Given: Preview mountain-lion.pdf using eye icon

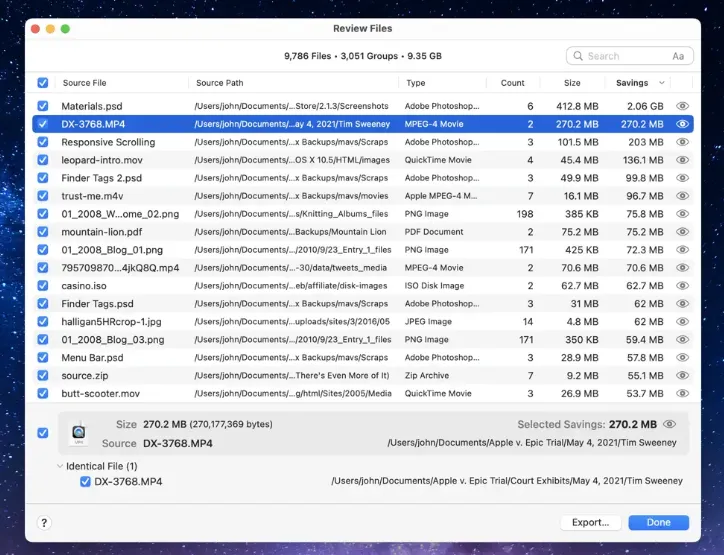Looking at the screenshot, I should pyautogui.click(x=682, y=232).
